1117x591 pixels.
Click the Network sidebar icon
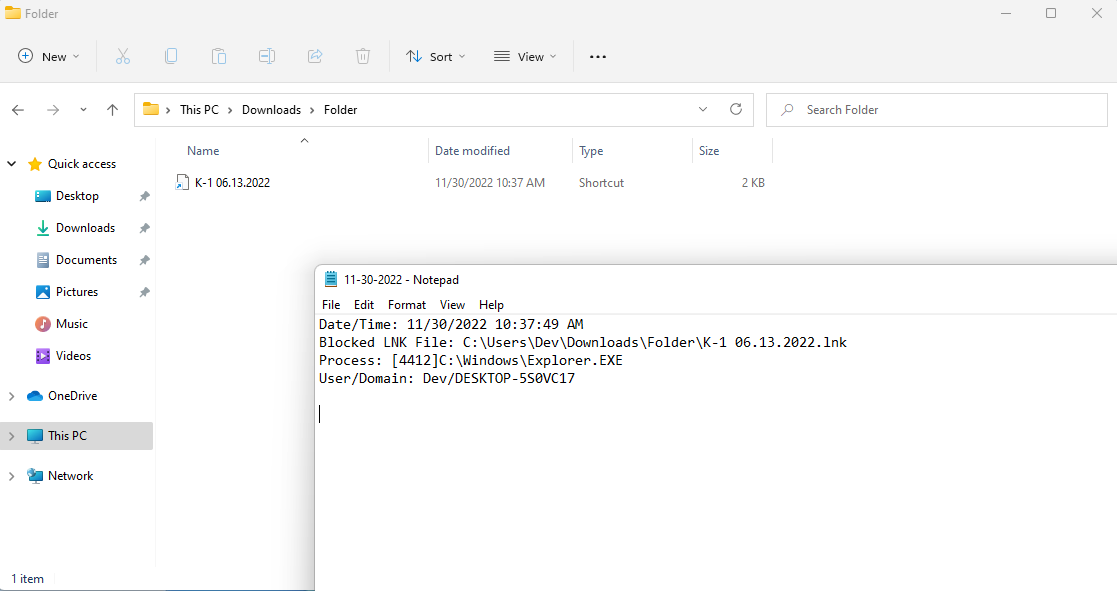[x=35, y=476]
